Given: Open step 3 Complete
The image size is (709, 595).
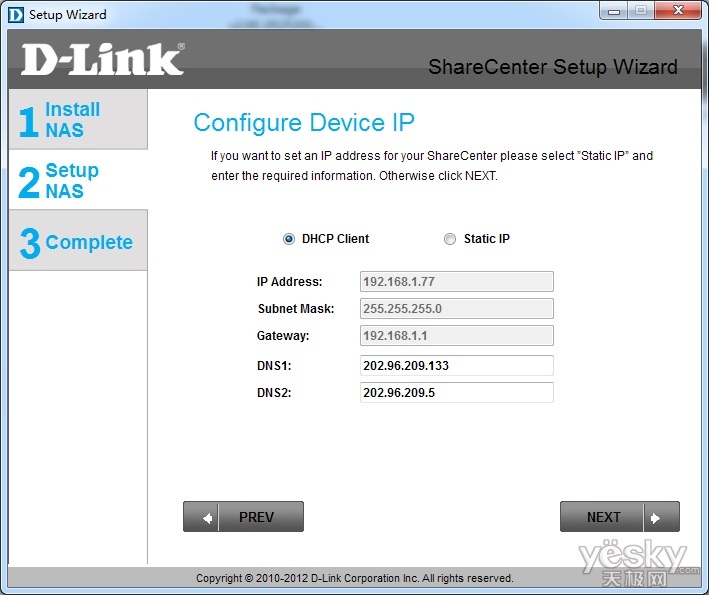Looking at the screenshot, I should [x=78, y=241].
